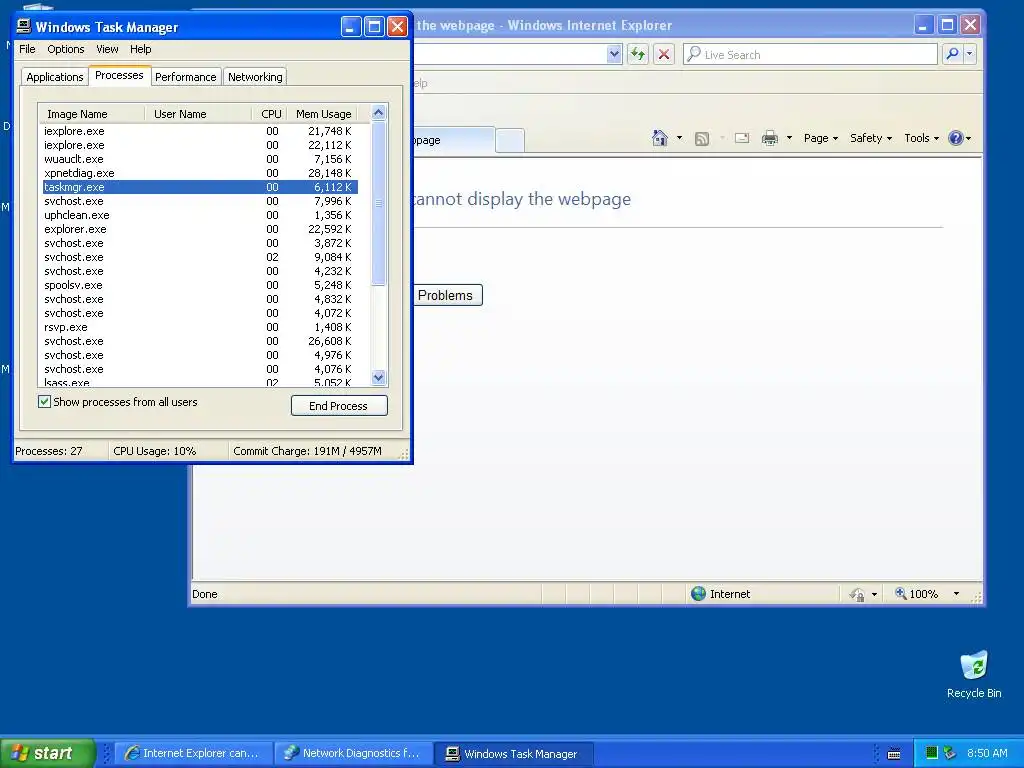Viewport: 1024px width, 768px height.
Task: Select the rsvp.exe process row
Action: 200,327
